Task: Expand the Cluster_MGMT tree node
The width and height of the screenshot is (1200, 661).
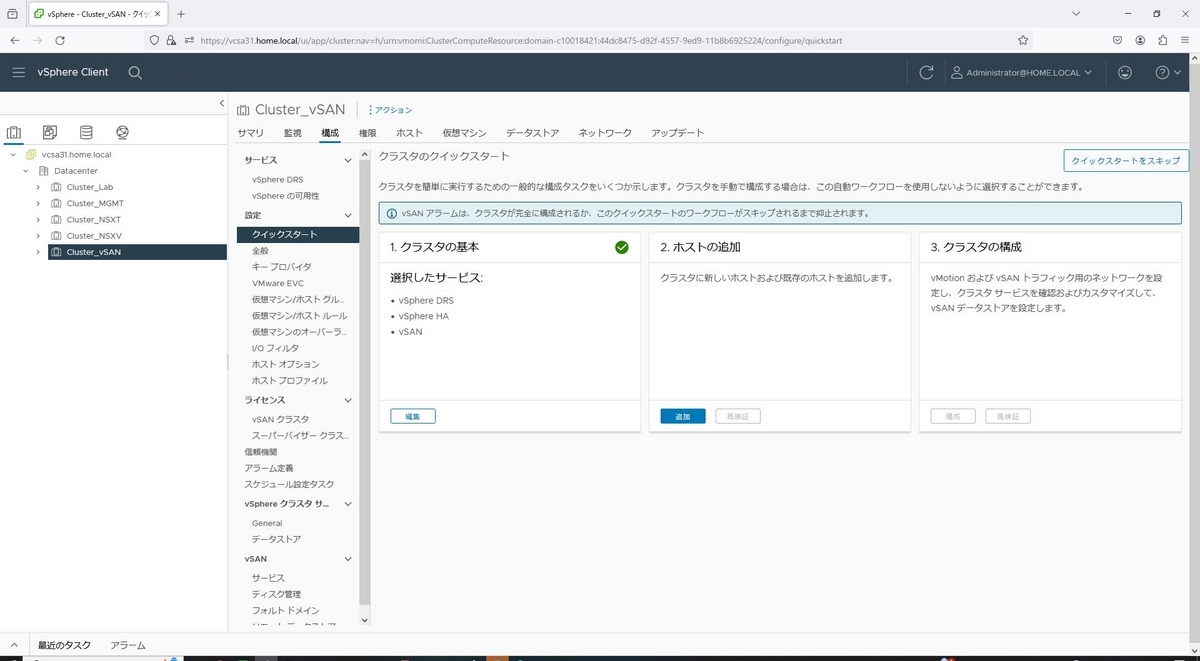Action: 38,203
